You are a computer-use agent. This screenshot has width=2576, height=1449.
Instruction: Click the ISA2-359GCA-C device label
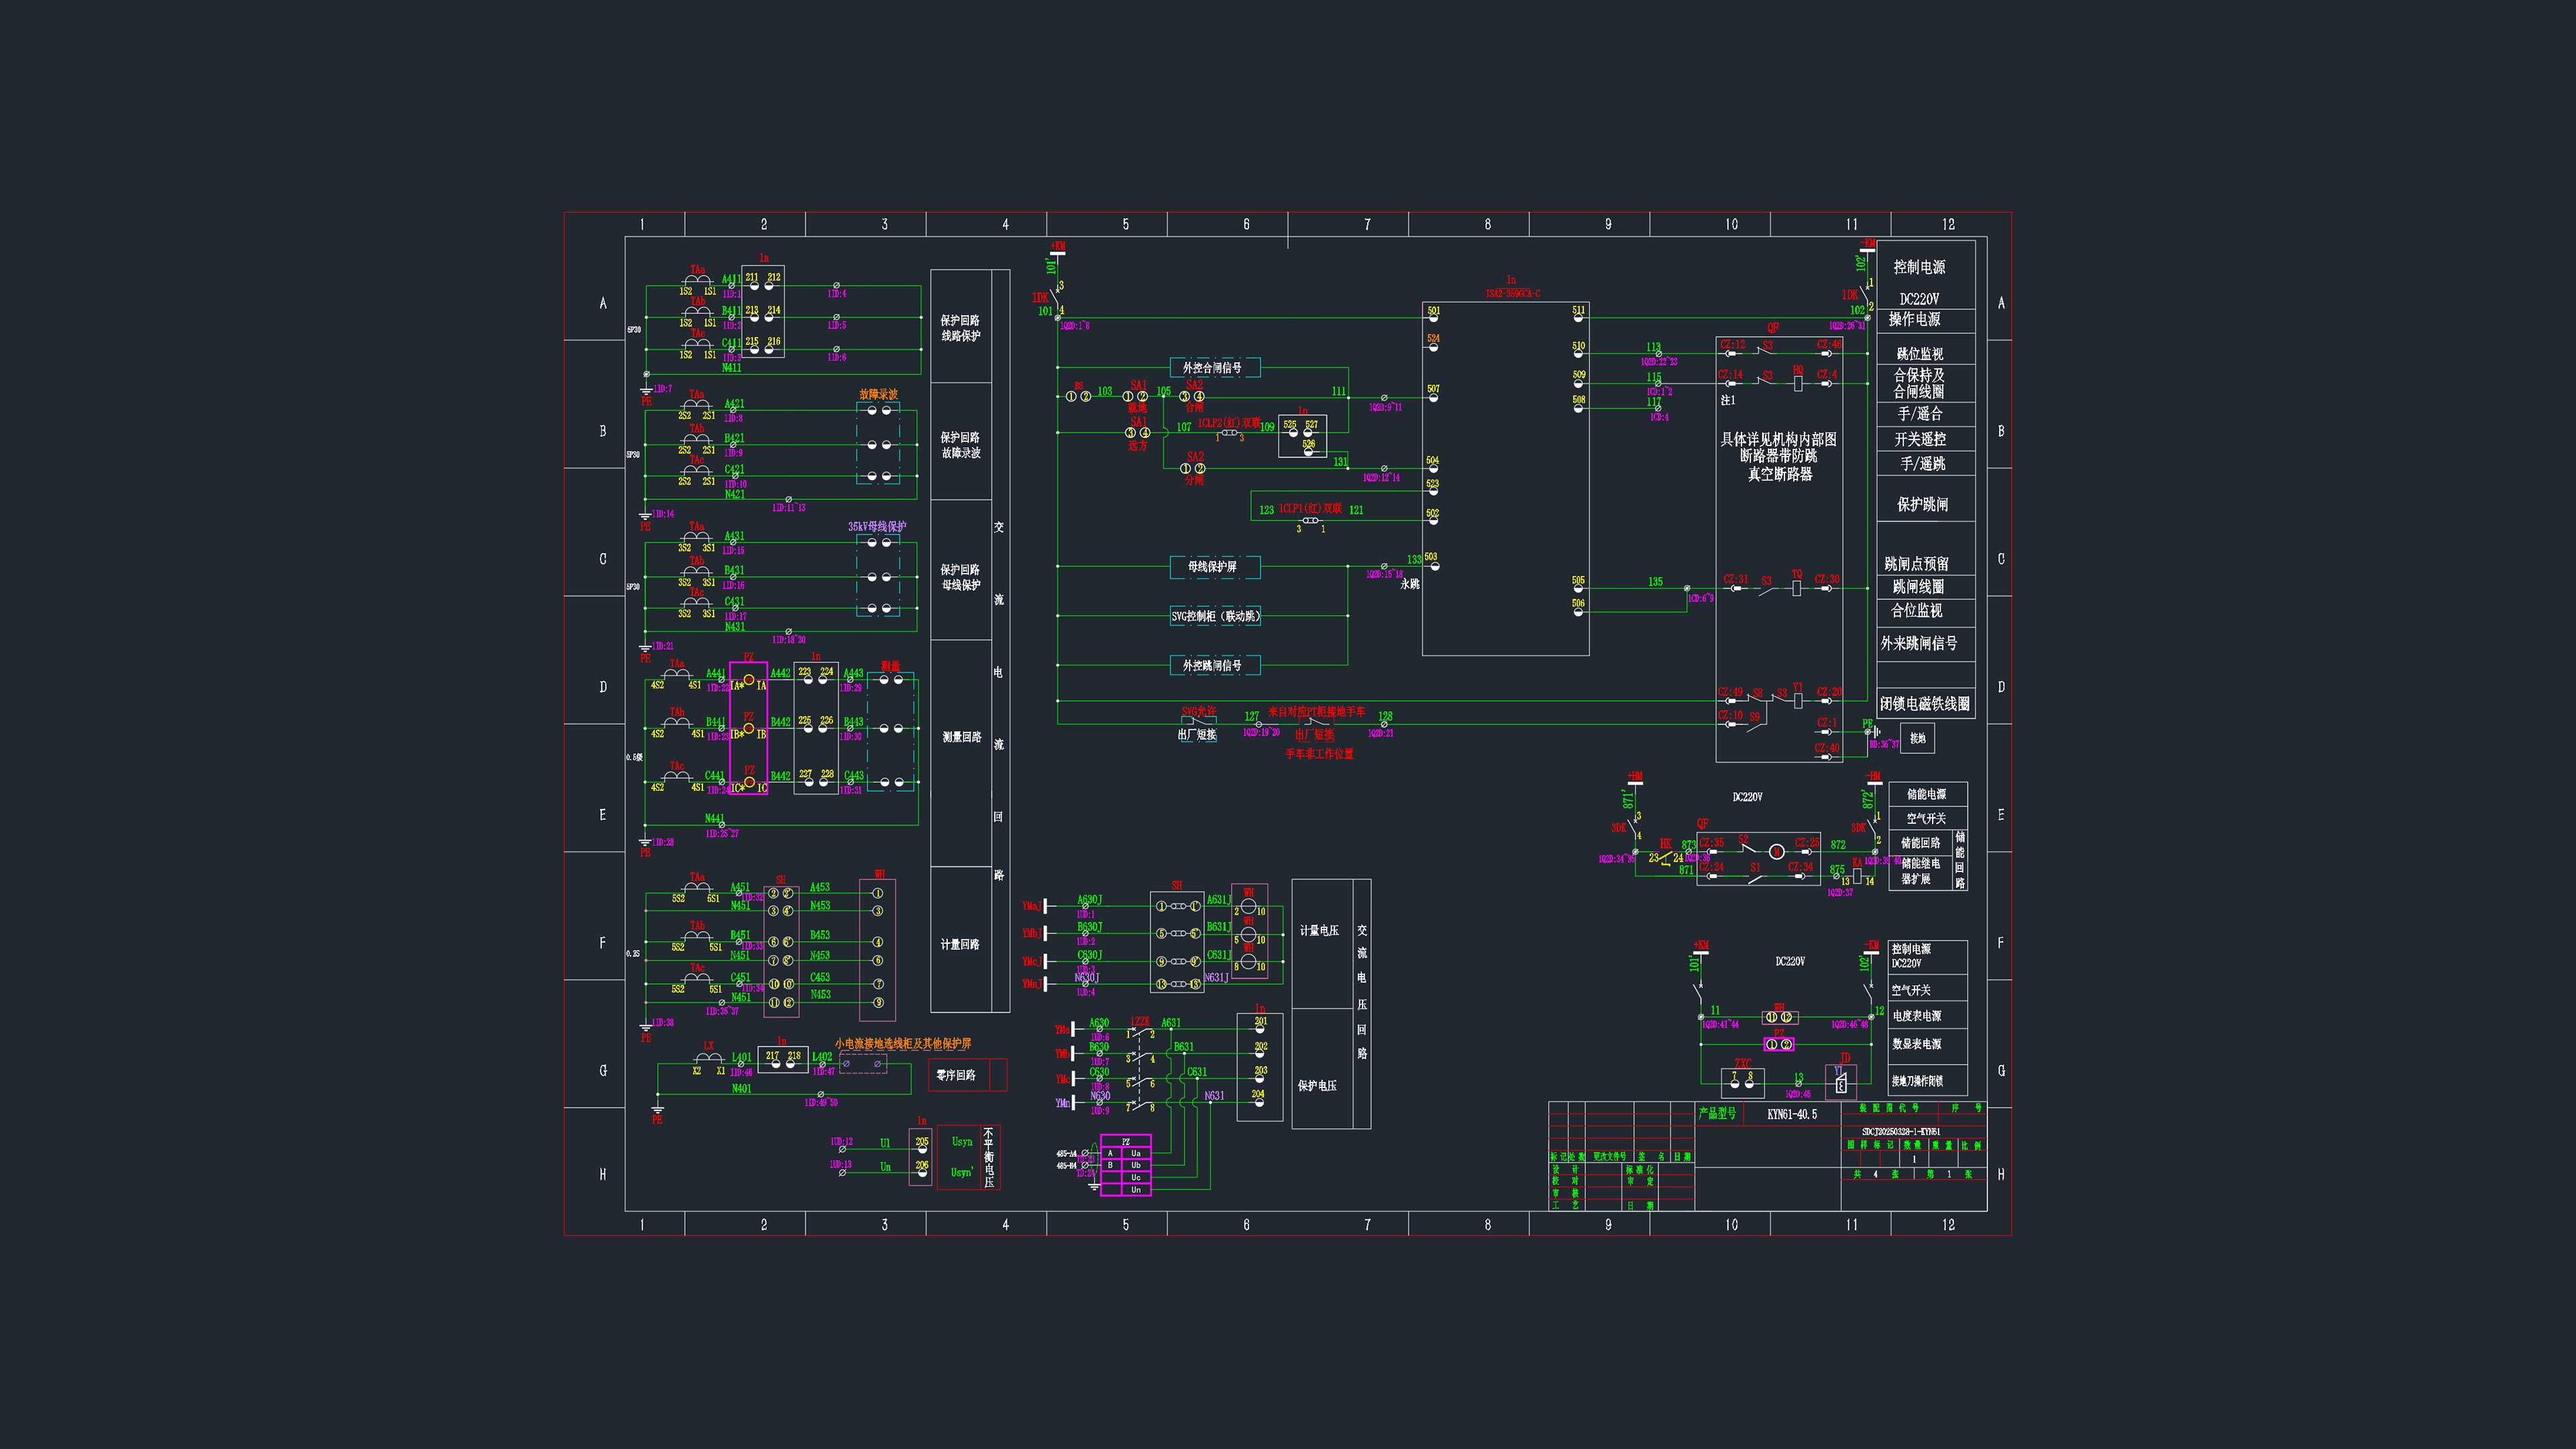pos(1512,293)
